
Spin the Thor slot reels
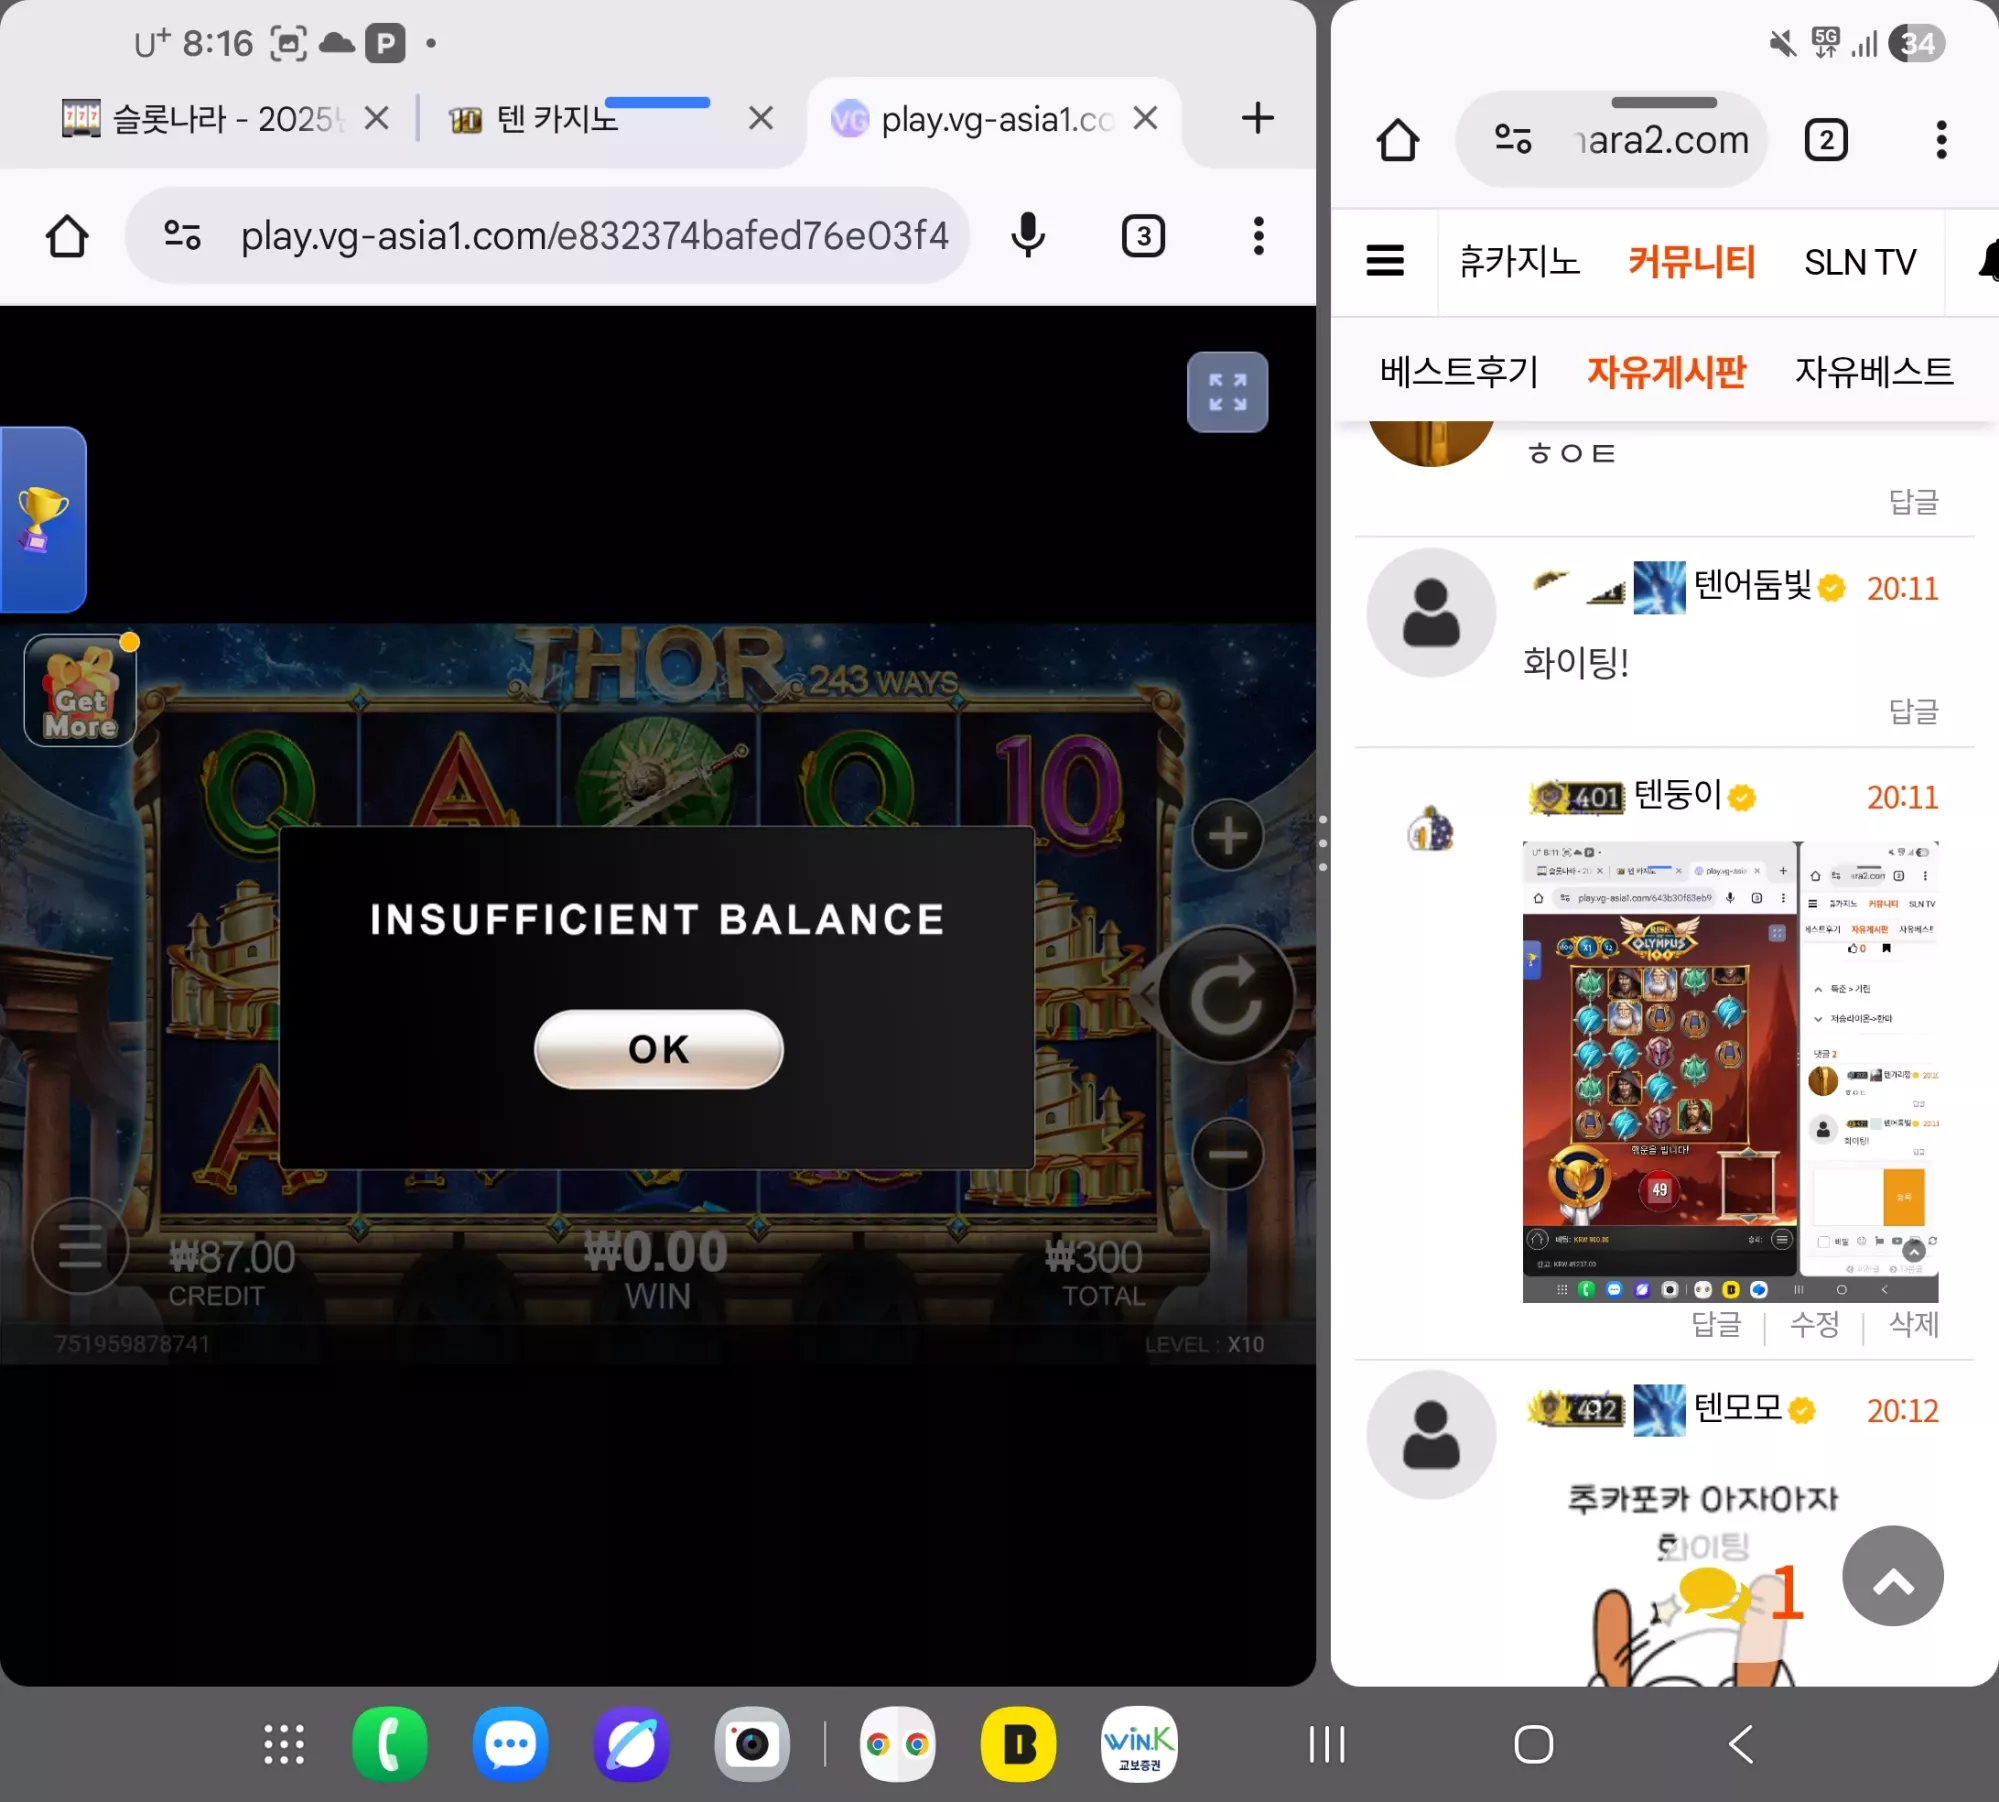coord(1226,995)
